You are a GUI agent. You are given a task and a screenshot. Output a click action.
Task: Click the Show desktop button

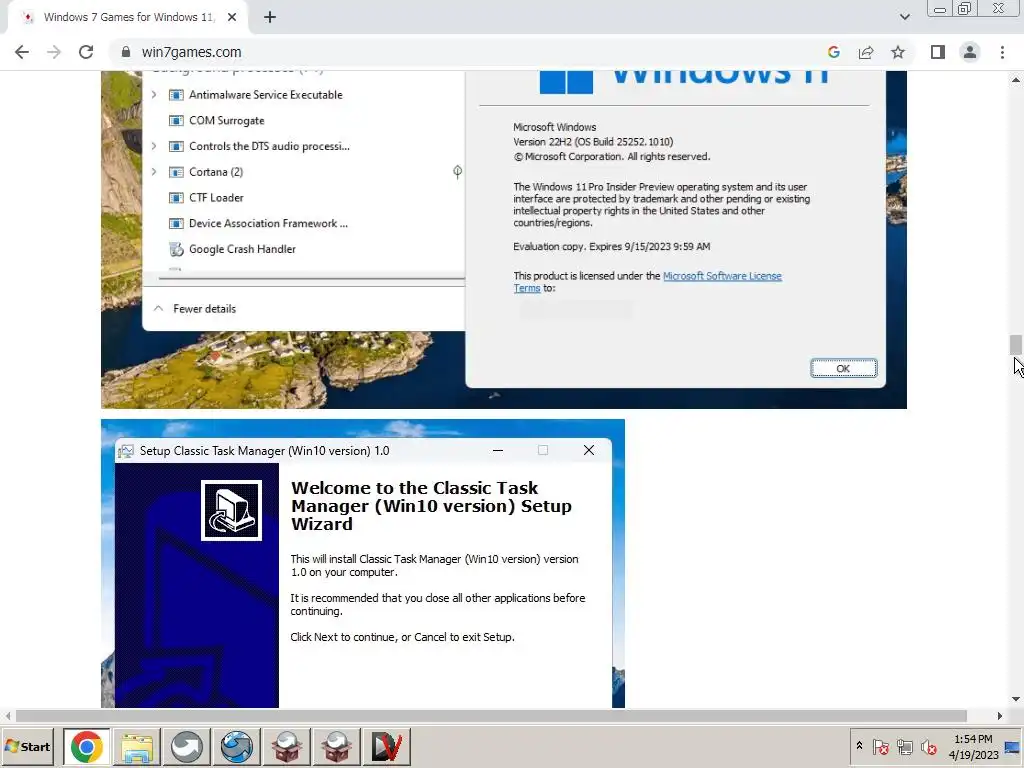[1014, 747]
